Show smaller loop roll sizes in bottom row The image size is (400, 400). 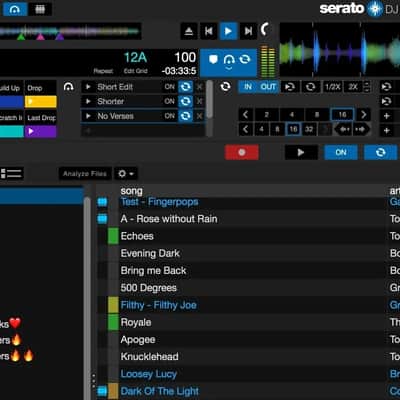pos(245,129)
